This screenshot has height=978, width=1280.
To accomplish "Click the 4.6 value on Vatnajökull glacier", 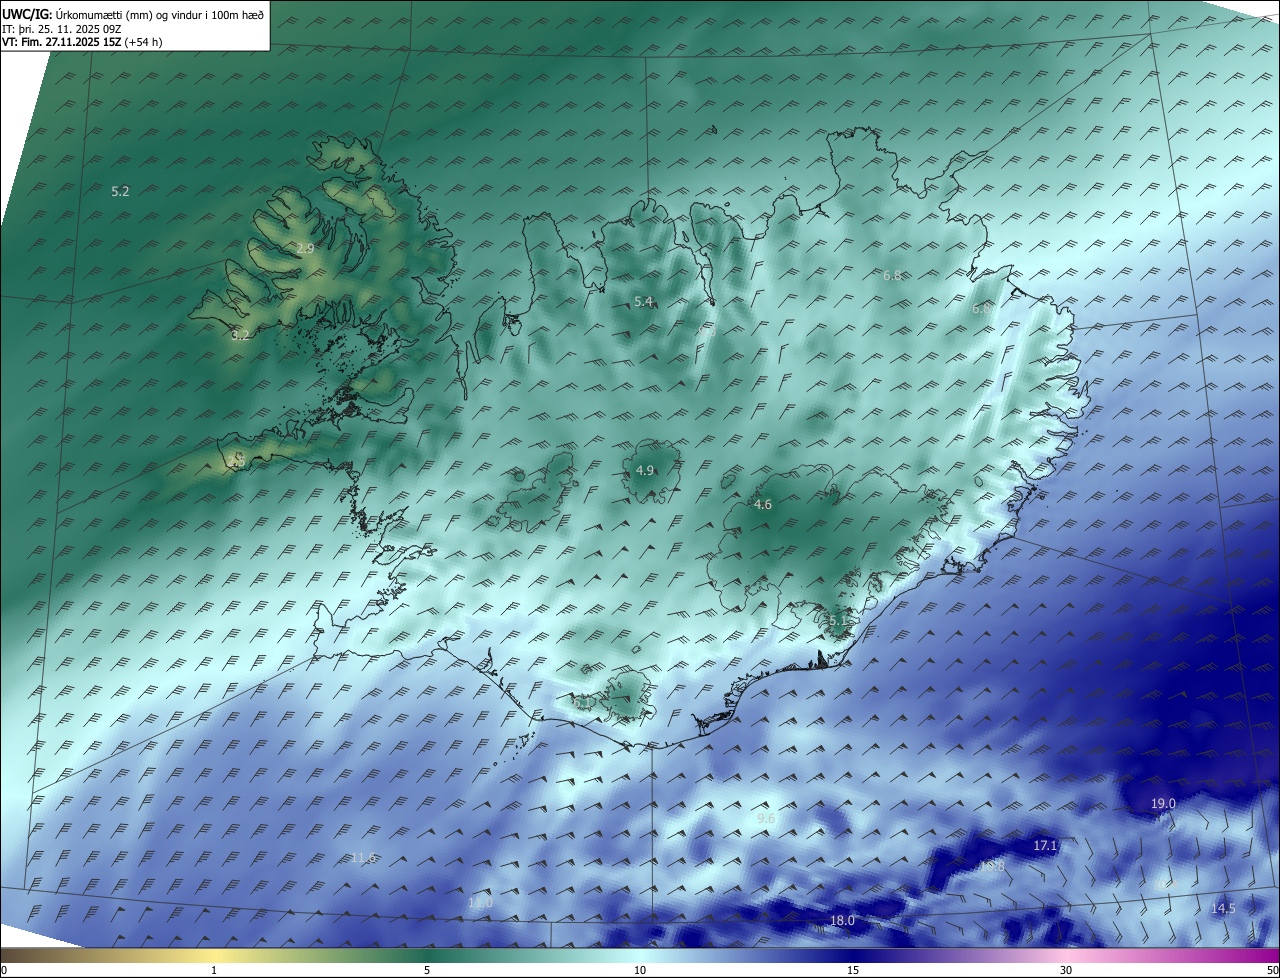I will (x=763, y=505).
